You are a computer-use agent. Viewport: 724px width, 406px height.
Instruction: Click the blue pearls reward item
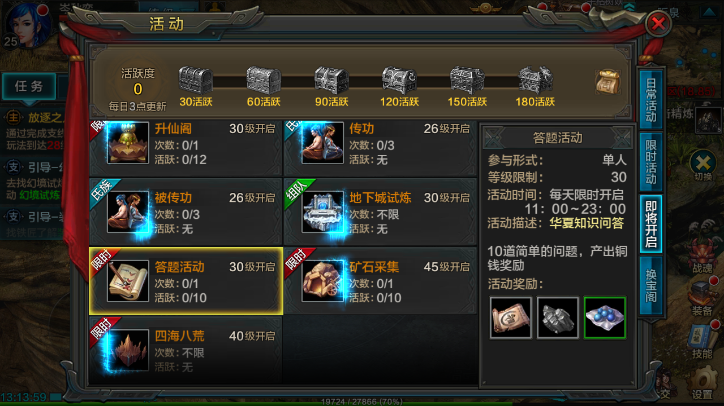coord(605,318)
